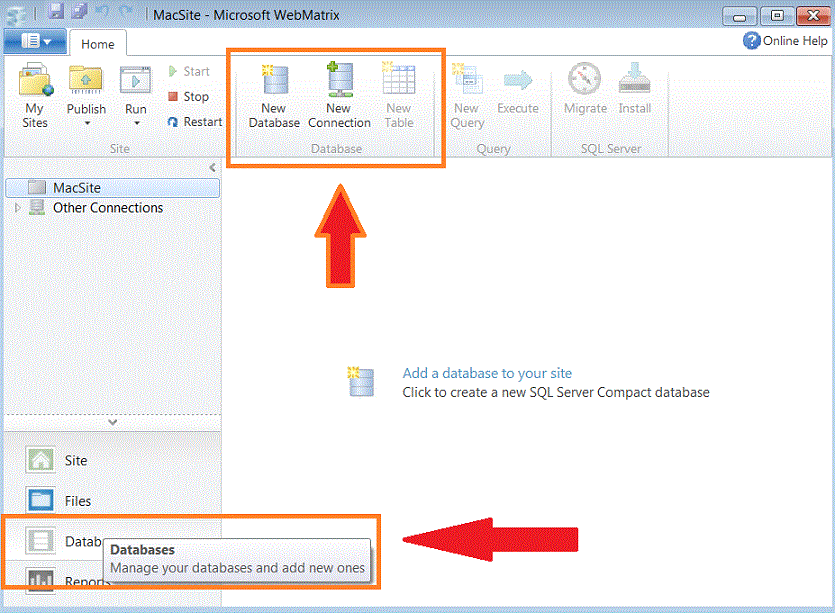Image resolution: width=835 pixels, height=613 pixels.
Task: Switch to the Home ribbon tab
Action: (98, 44)
